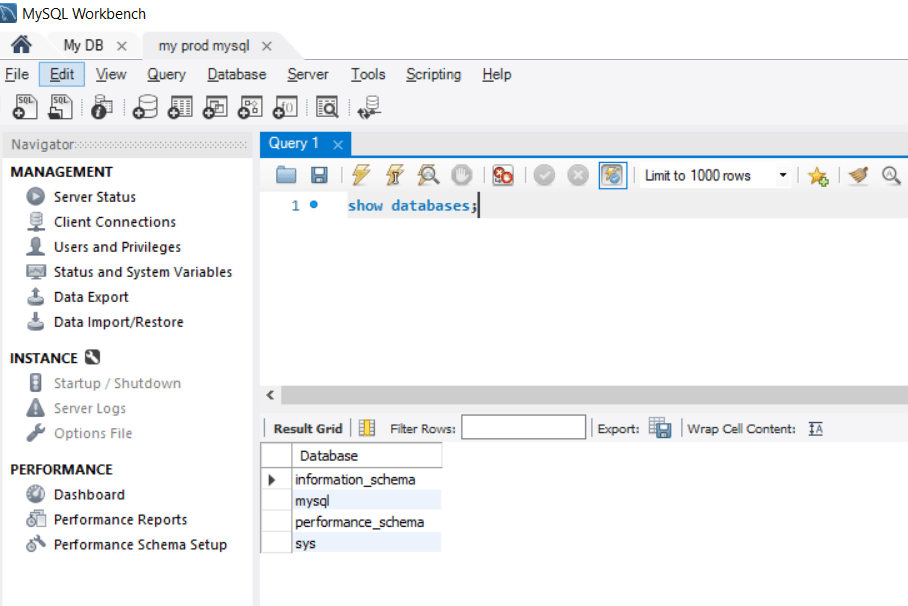
Task: Toggle stop on error for script execution
Action: tap(502, 175)
